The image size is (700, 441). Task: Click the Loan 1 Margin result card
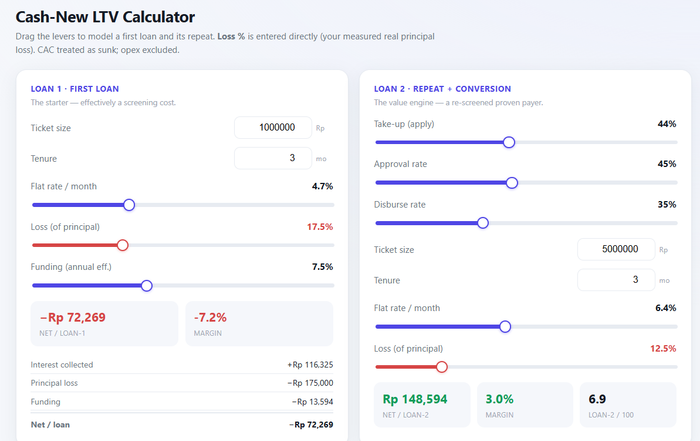coord(259,324)
